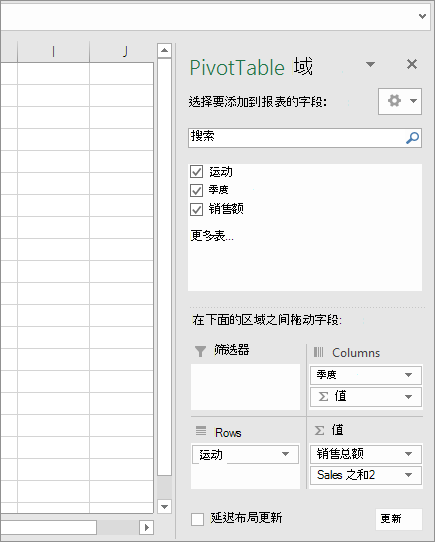
Task: Uncheck the 运动 field checkbox
Action: tap(196, 171)
